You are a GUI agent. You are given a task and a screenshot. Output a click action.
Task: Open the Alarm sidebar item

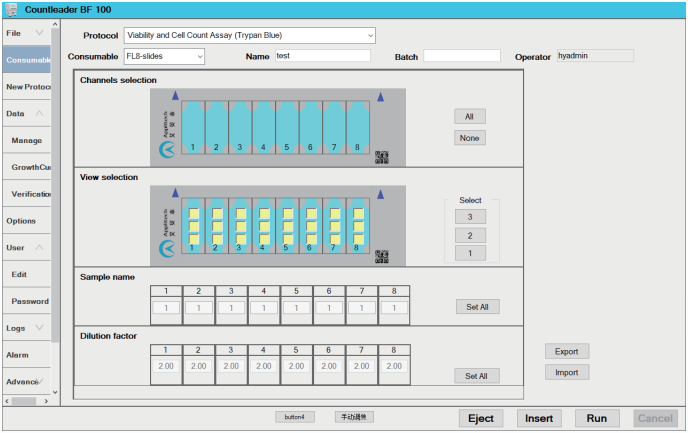click(27, 355)
